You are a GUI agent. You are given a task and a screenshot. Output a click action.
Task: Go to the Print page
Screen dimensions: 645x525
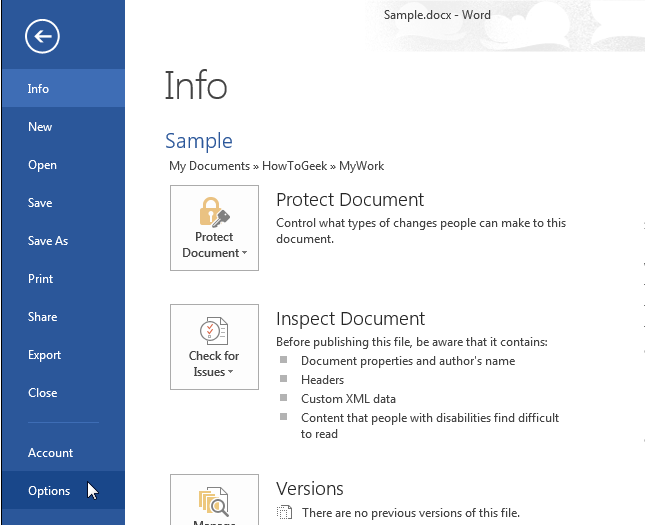point(41,279)
